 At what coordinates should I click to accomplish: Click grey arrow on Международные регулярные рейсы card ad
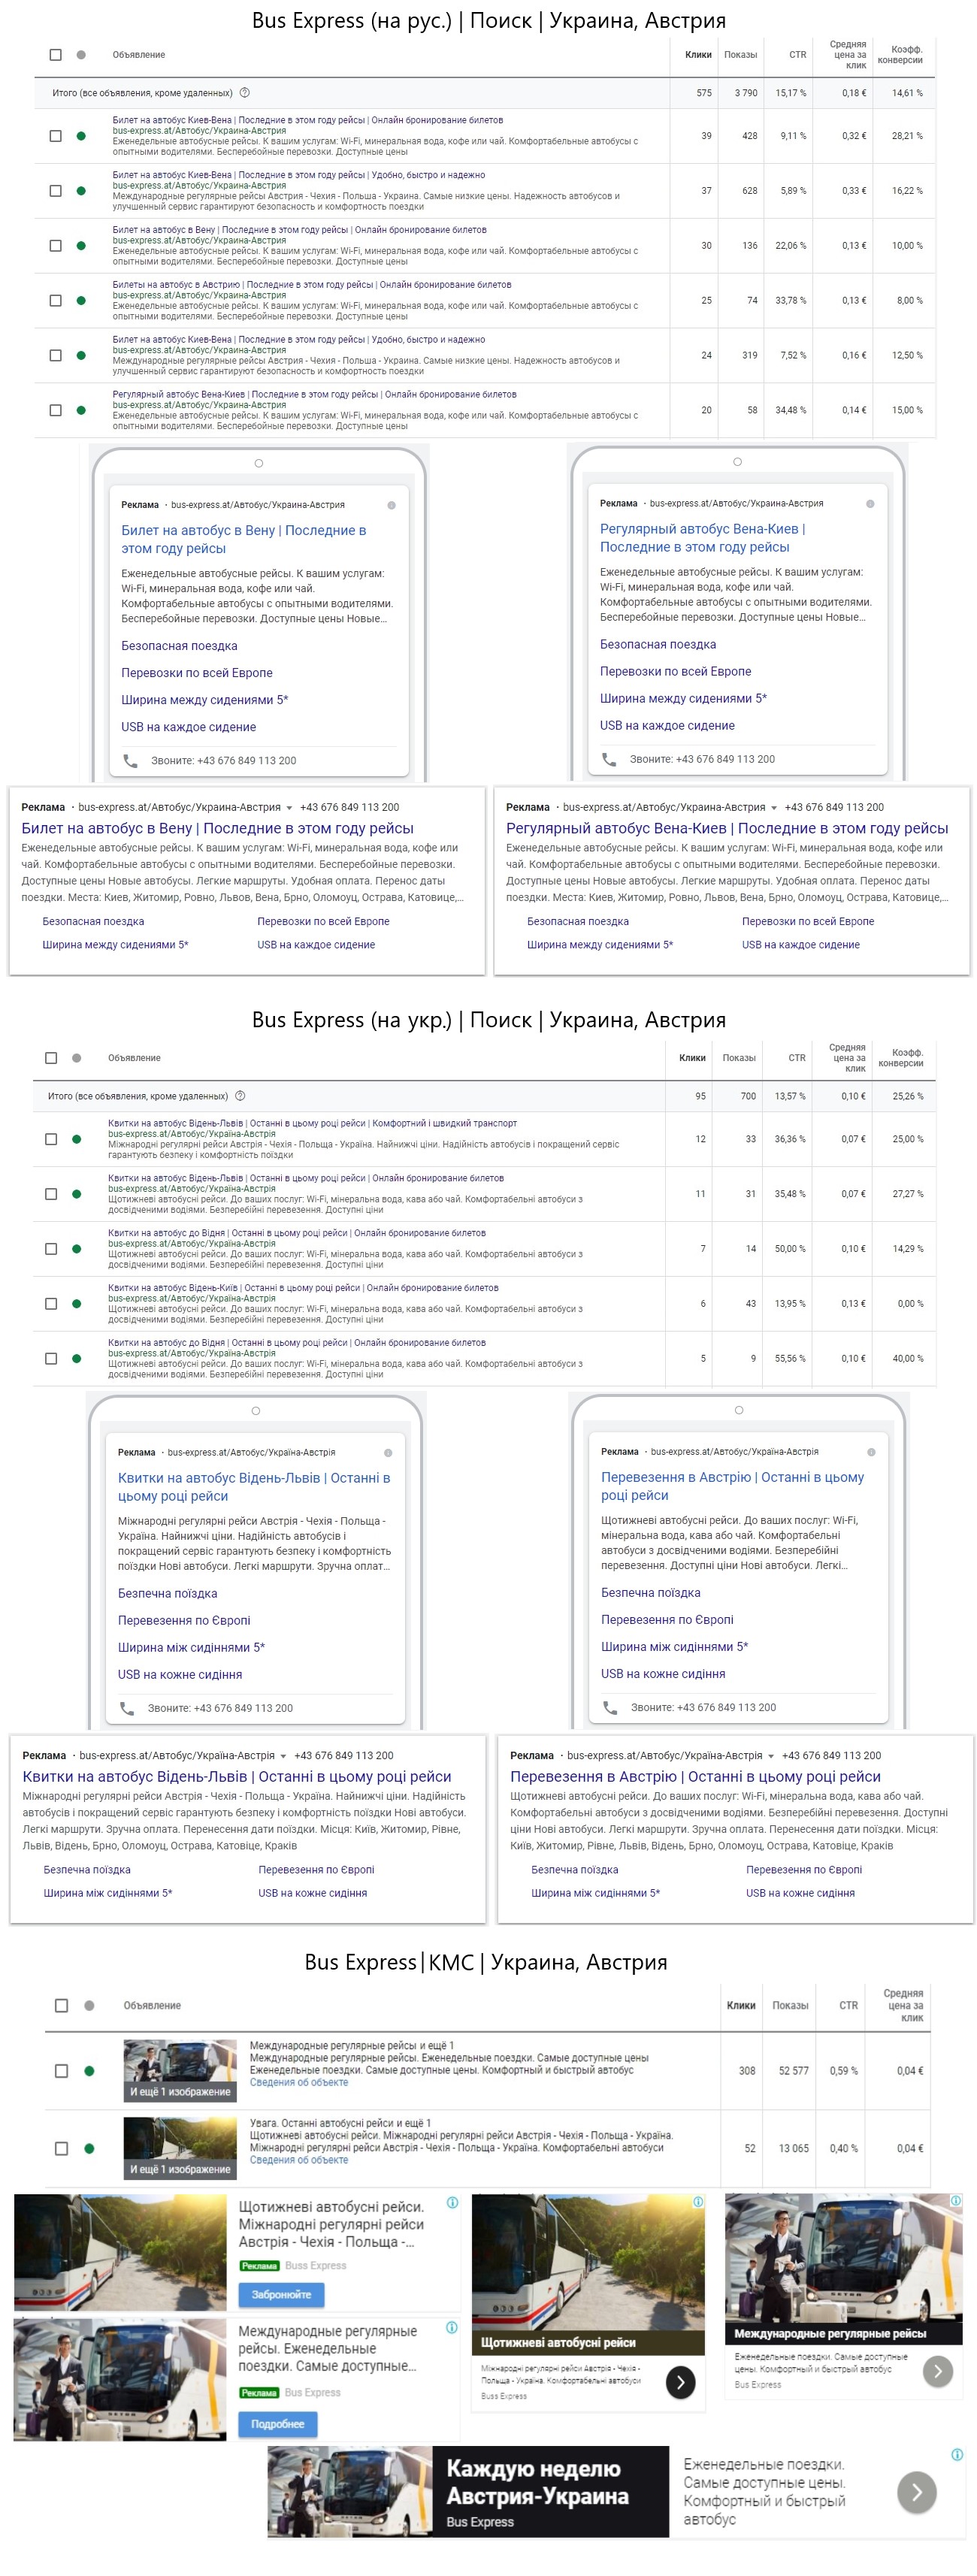[x=937, y=2371]
